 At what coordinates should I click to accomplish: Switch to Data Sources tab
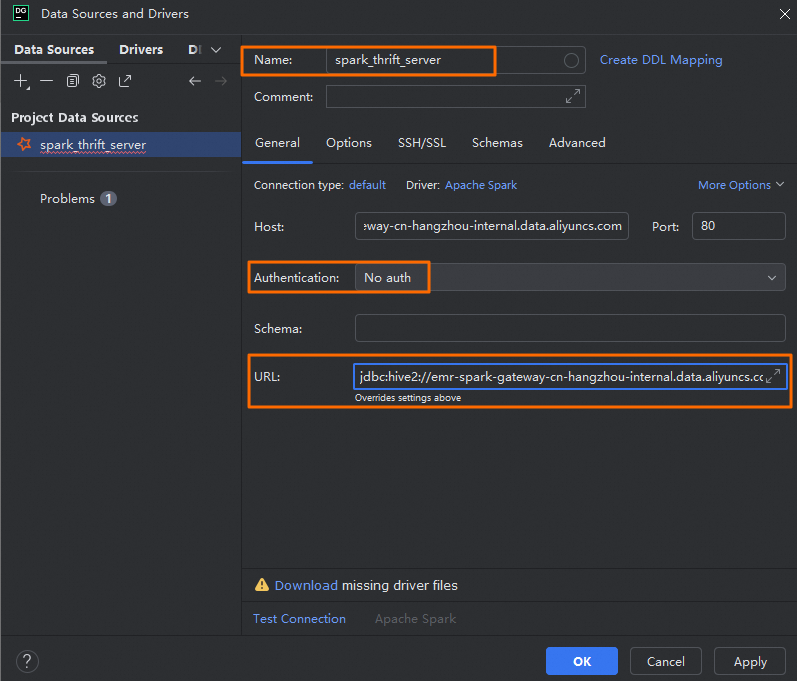click(54, 49)
